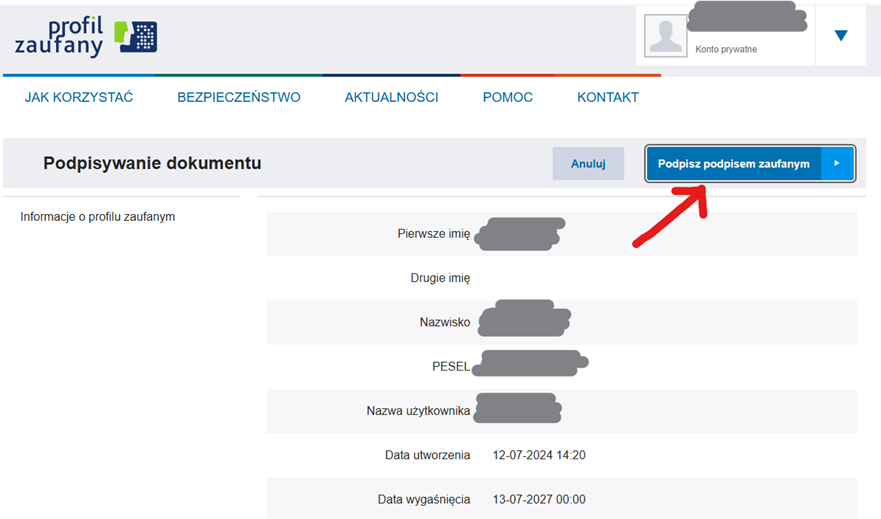Select the Pierwsze imię field label
Image resolution: width=881 pixels, height=519 pixels.
tap(433, 234)
